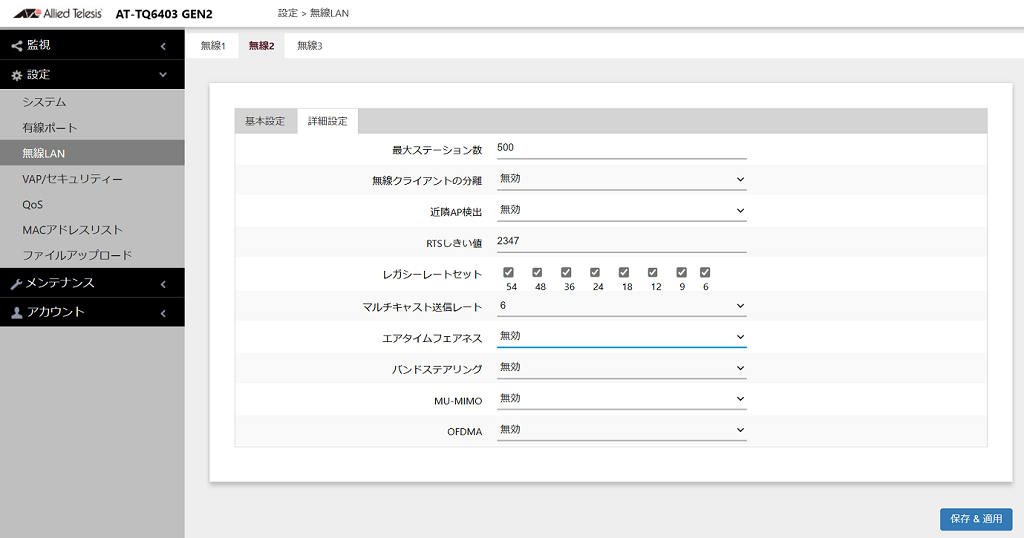This screenshot has height=538, width=1024.
Task: Uncheck legacy rate 54 checkbox
Action: 509,272
